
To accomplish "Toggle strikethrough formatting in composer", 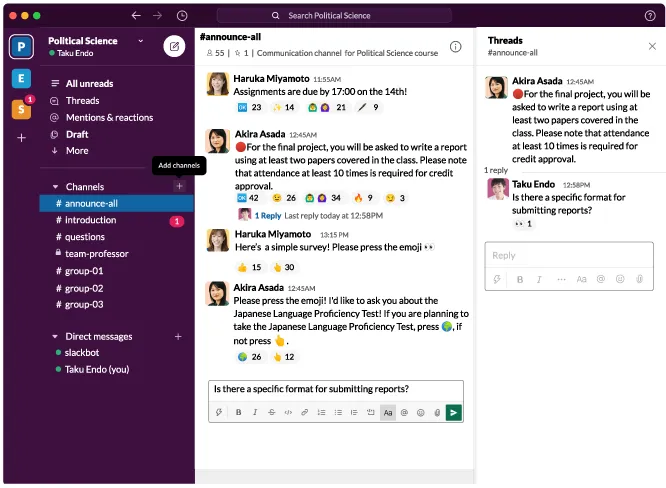I will point(272,412).
